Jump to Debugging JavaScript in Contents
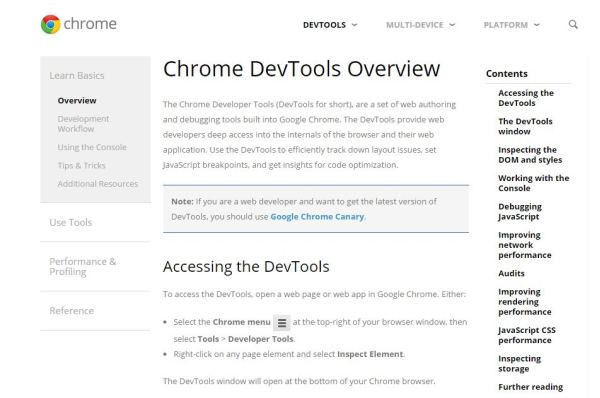Viewport: 600px width, 398px height. (x=520, y=212)
